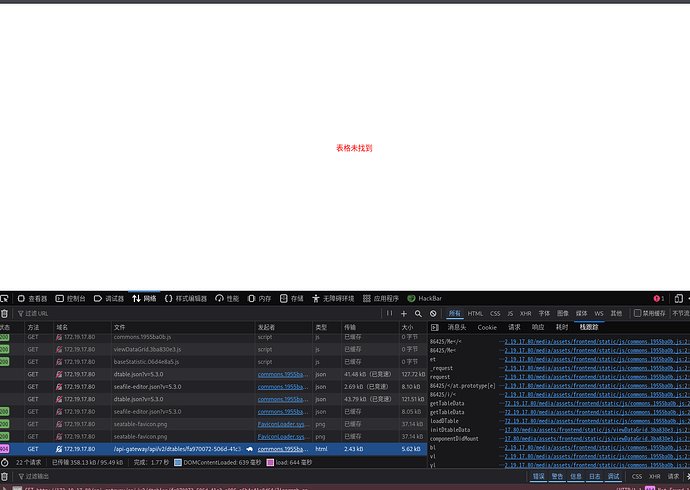Open stack trace link for 86425/</at.prototype[e]
This screenshot has height=490, width=690.
(597, 386)
